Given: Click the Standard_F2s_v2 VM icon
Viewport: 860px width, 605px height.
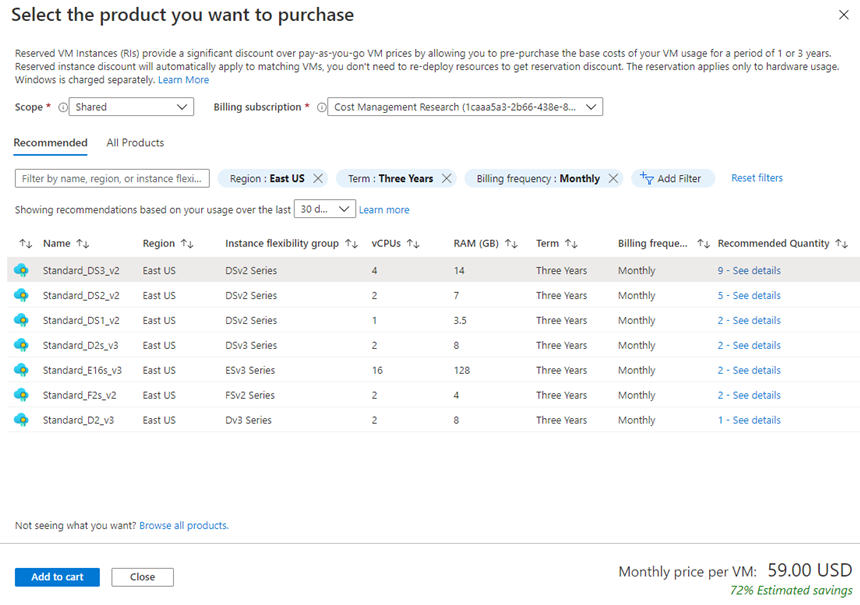Looking at the screenshot, I should pyautogui.click(x=21, y=395).
